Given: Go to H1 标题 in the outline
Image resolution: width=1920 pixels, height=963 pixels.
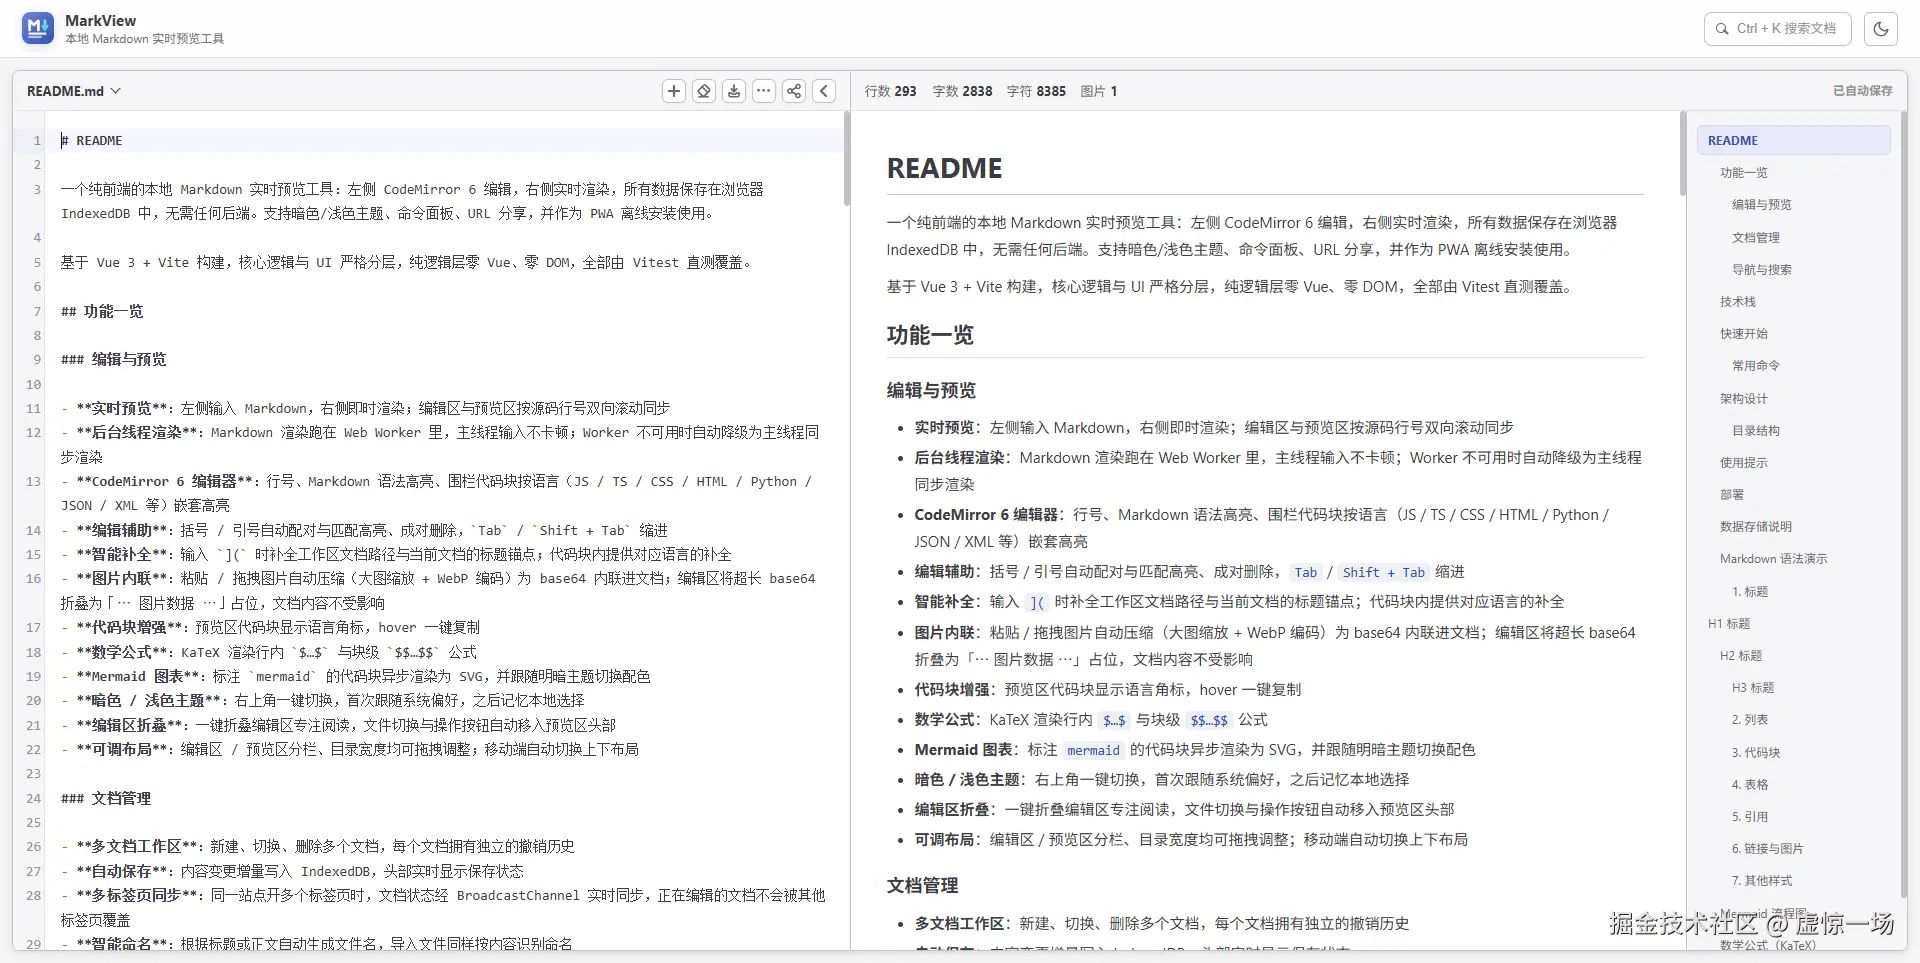Looking at the screenshot, I should click(x=1729, y=624).
